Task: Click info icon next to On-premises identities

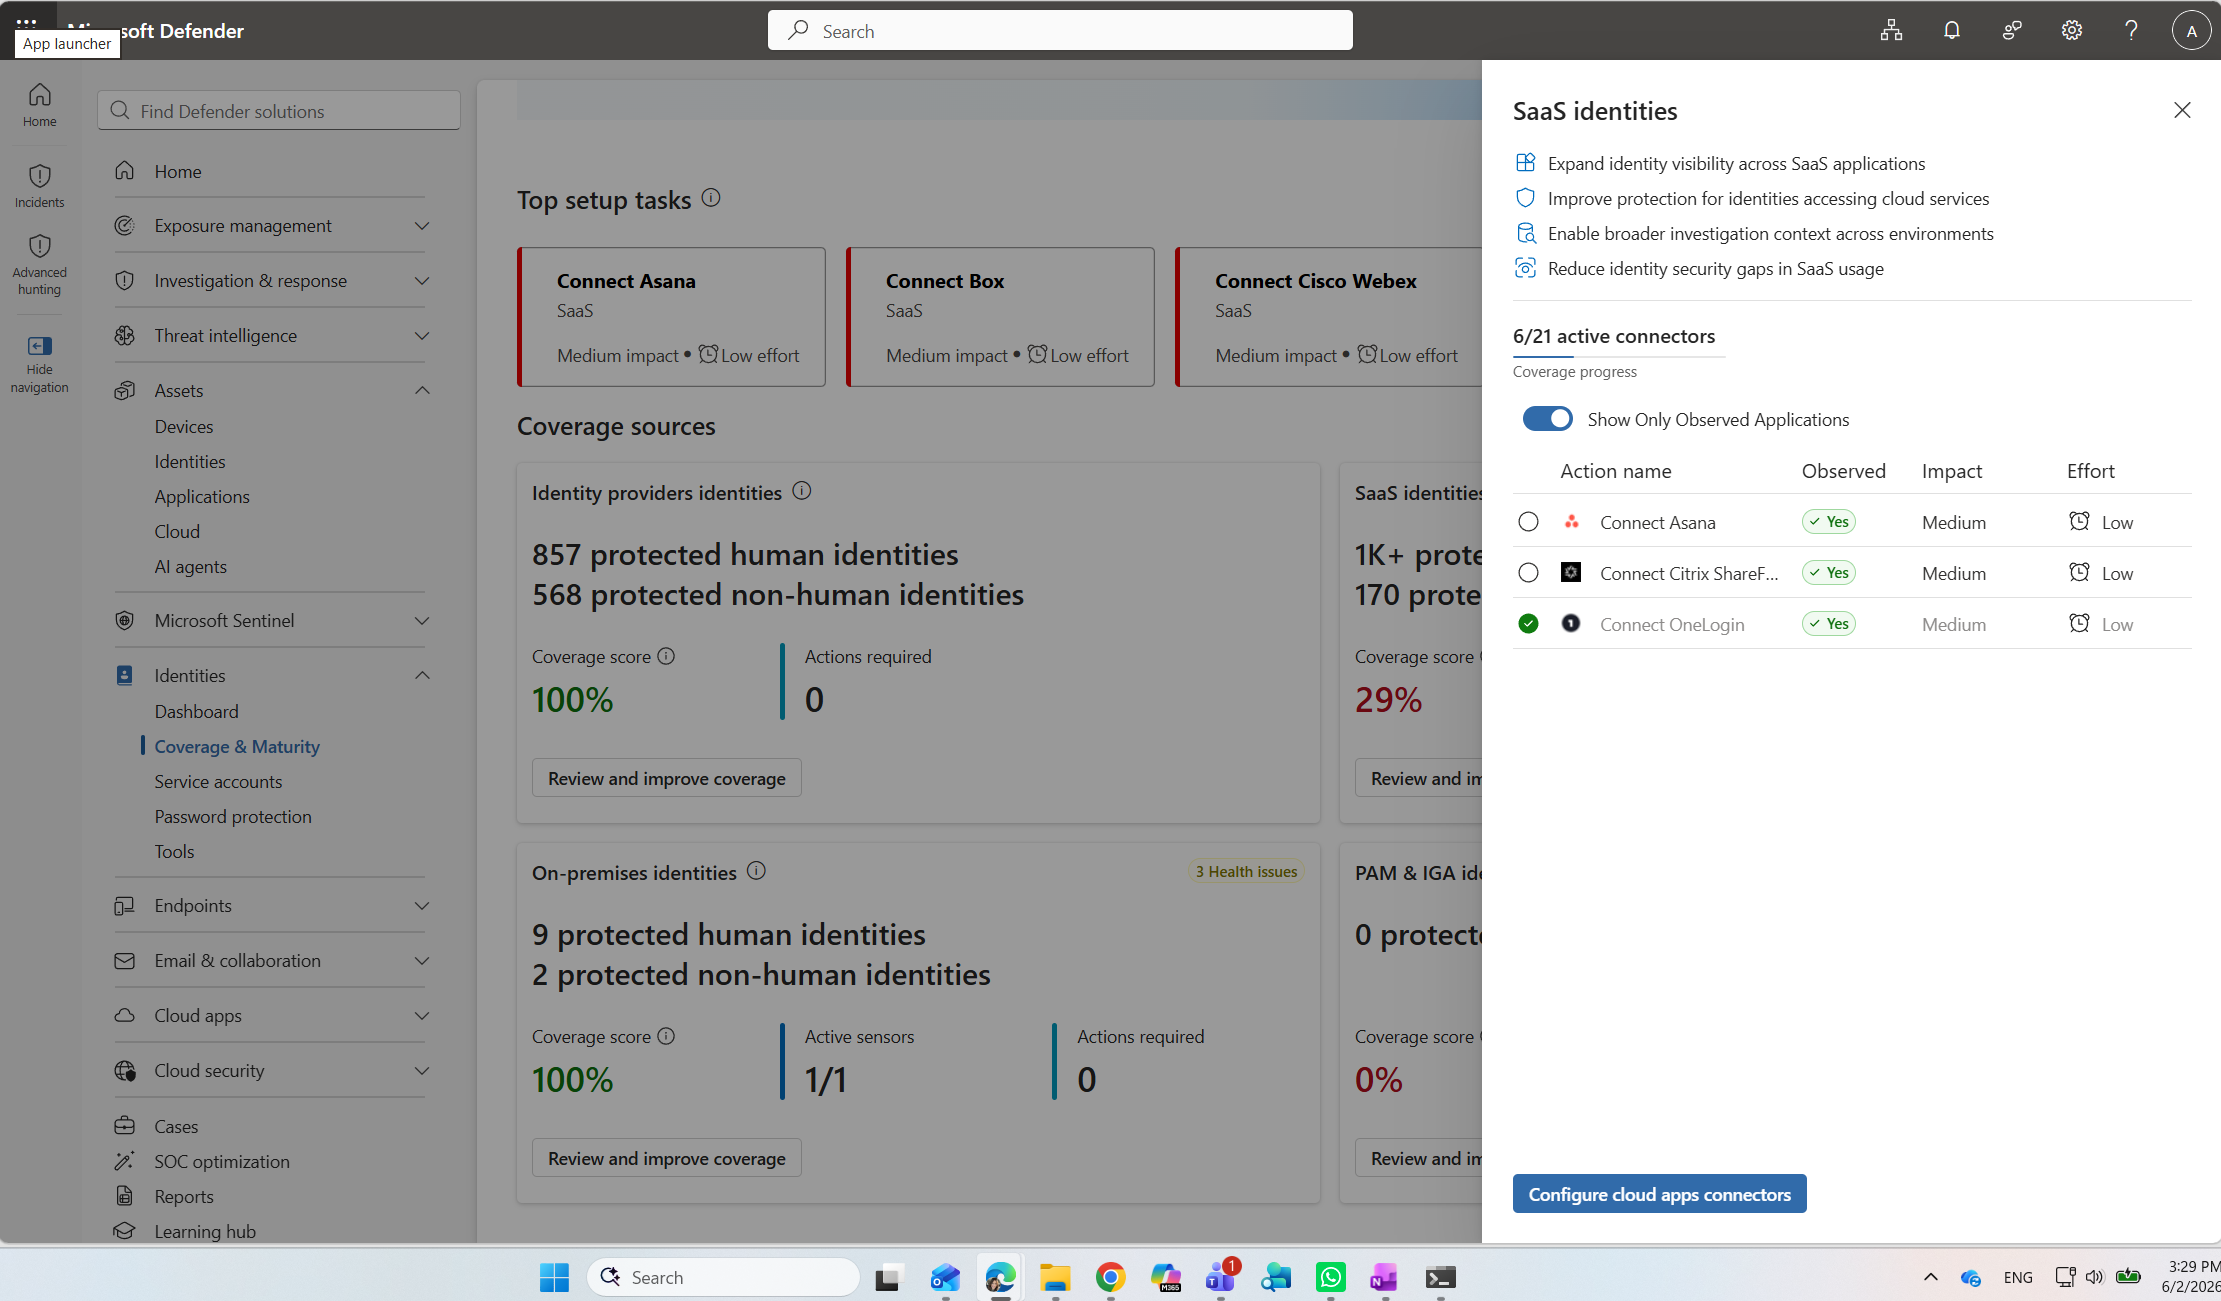Action: [757, 871]
